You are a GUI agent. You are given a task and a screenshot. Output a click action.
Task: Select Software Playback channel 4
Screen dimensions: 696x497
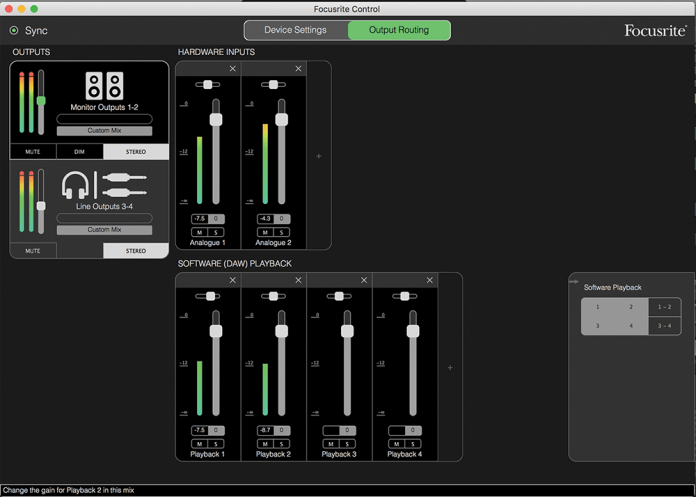[x=631, y=326]
